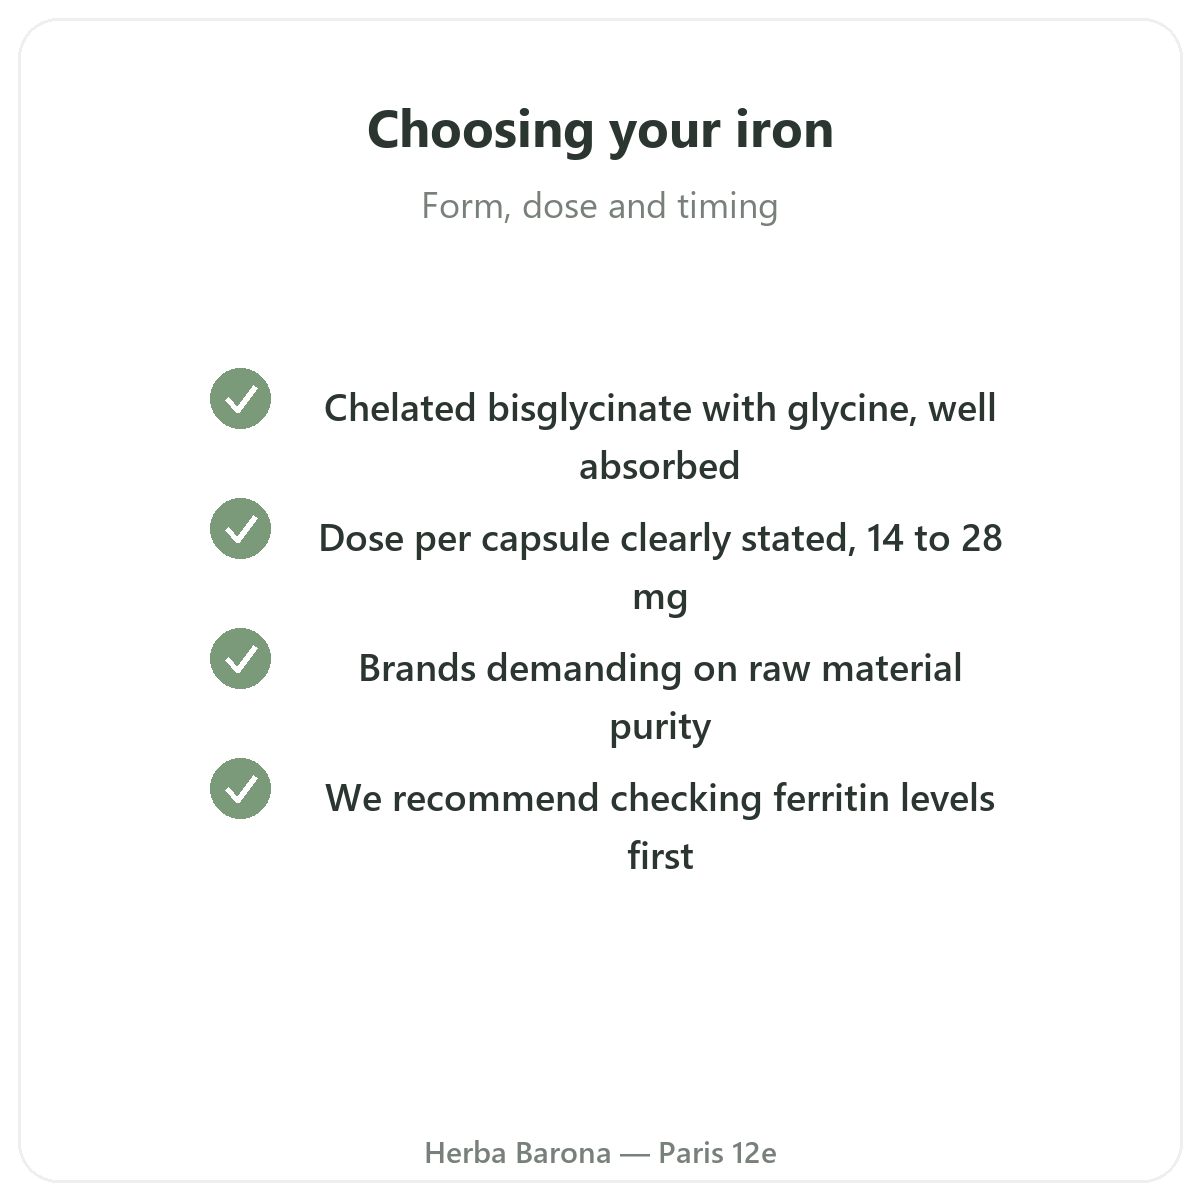The width and height of the screenshot is (1200, 1200).
Task: Click the word 'purity'
Action: pos(660,727)
